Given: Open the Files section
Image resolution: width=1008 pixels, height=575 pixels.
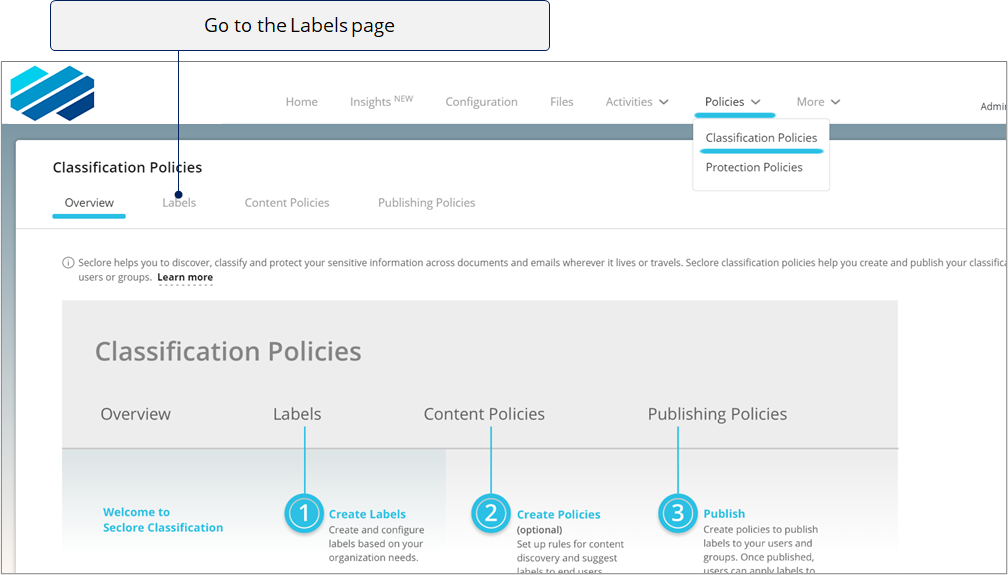Looking at the screenshot, I should point(562,102).
